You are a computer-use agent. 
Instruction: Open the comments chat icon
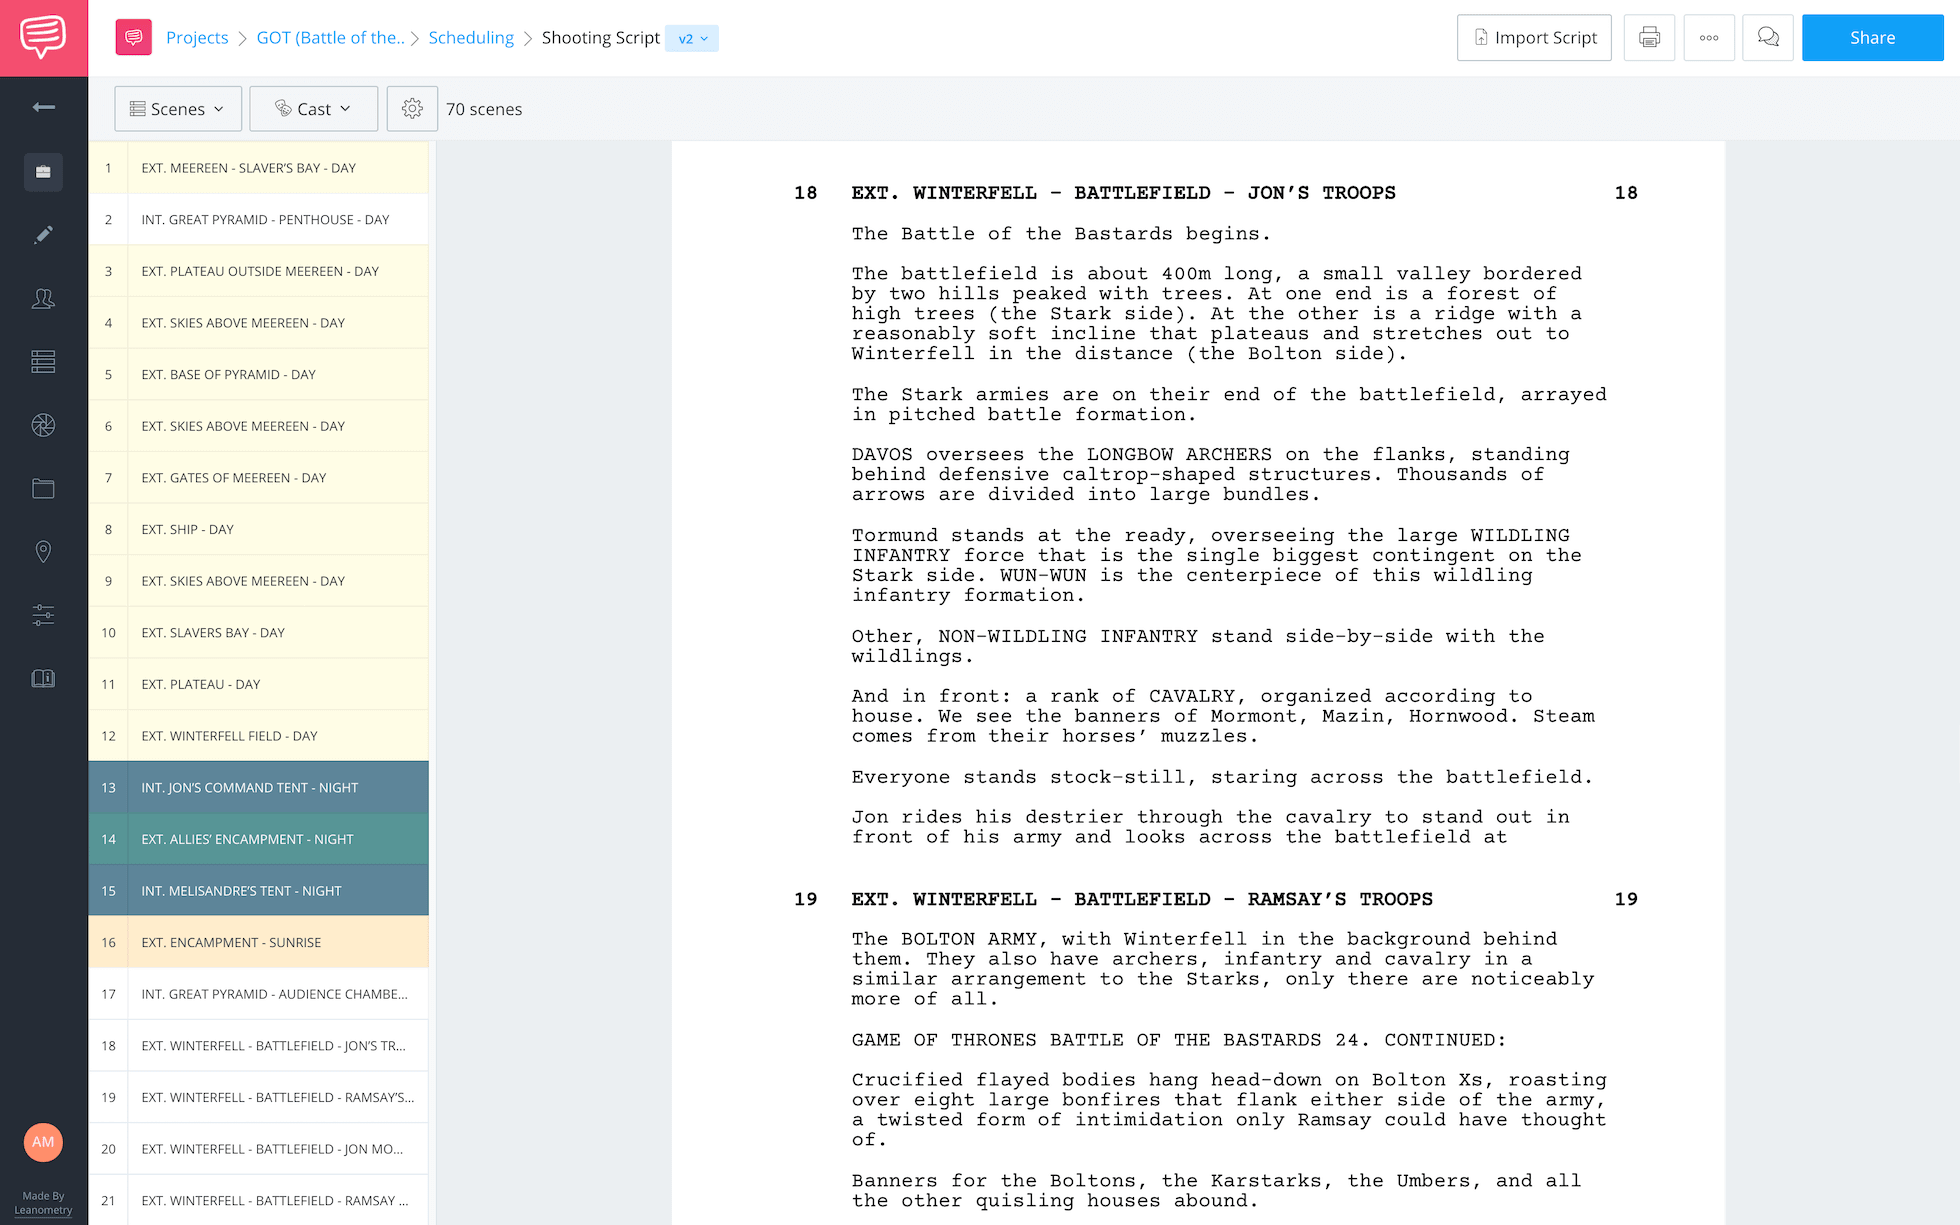coord(1768,37)
